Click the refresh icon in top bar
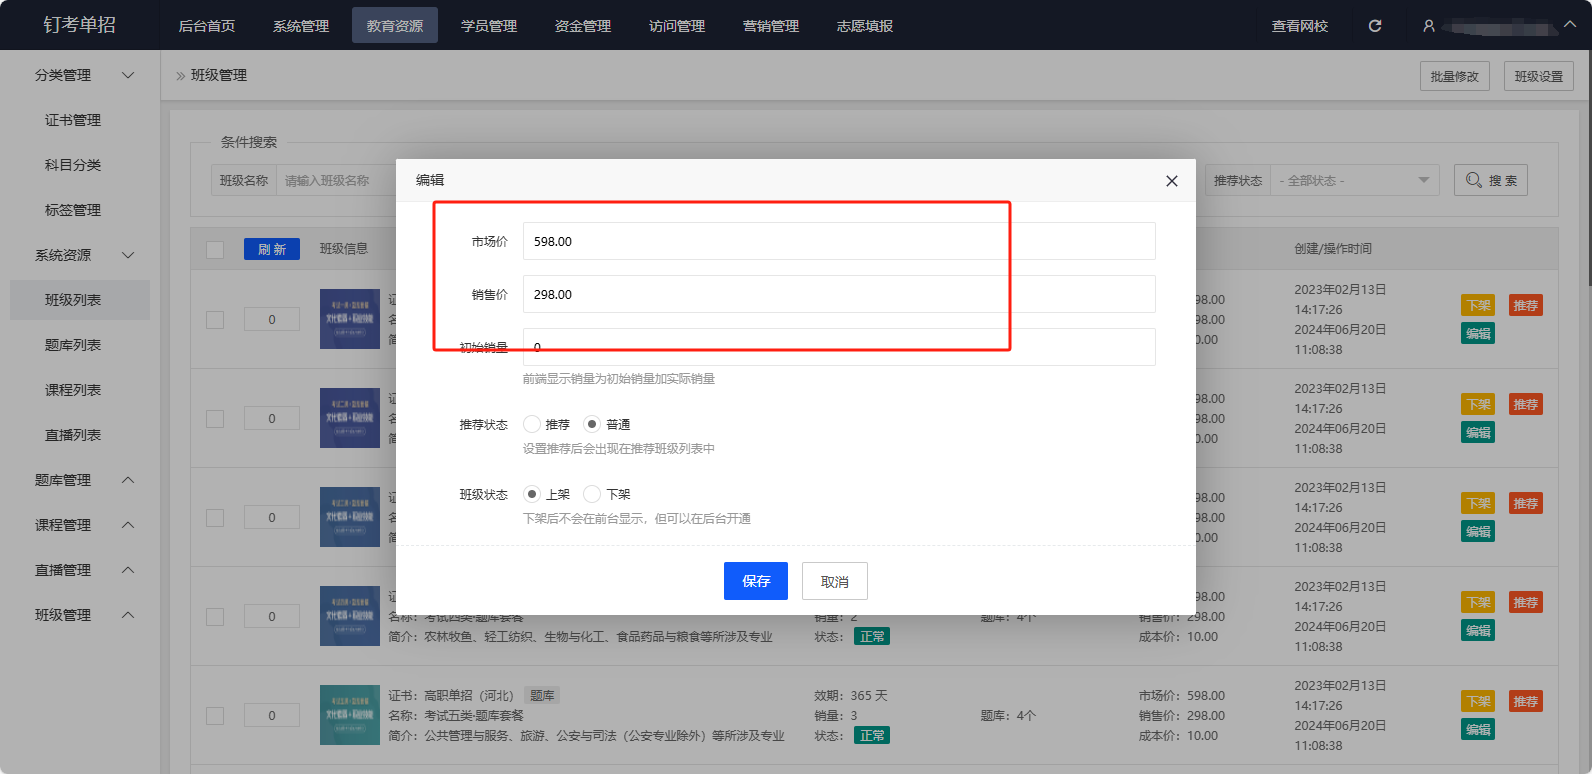Image resolution: width=1592 pixels, height=774 pixels. (1375, 26)
